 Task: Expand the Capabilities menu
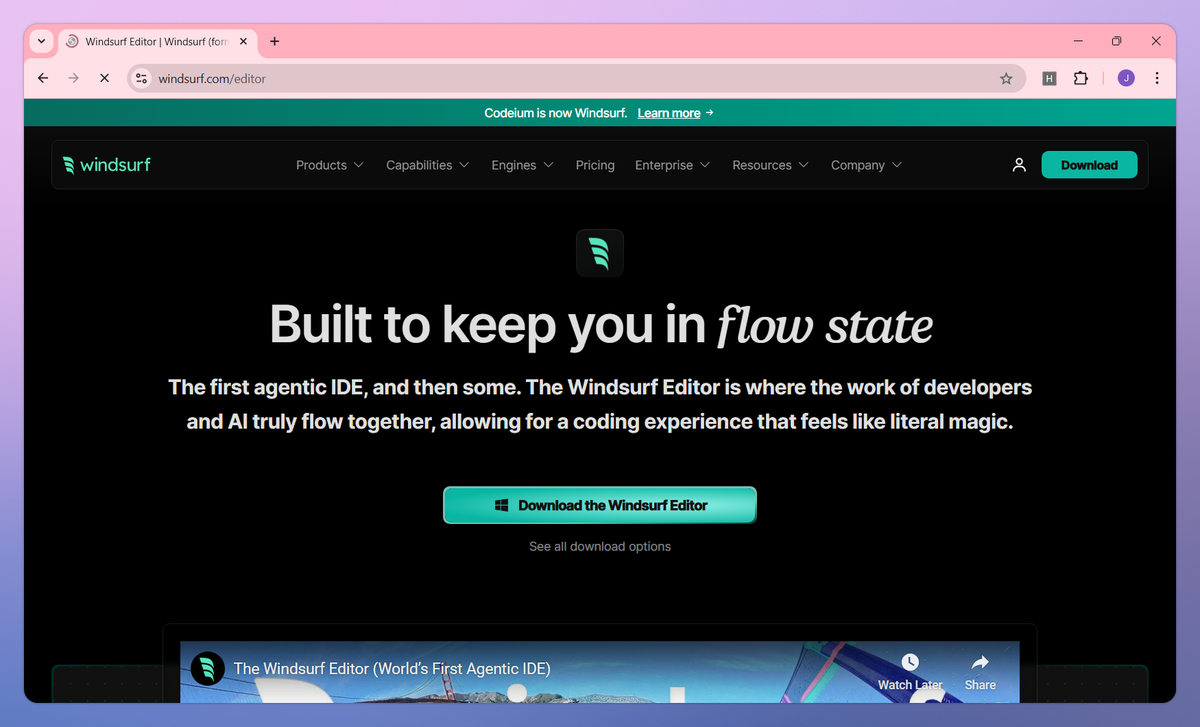pos(428,165)
